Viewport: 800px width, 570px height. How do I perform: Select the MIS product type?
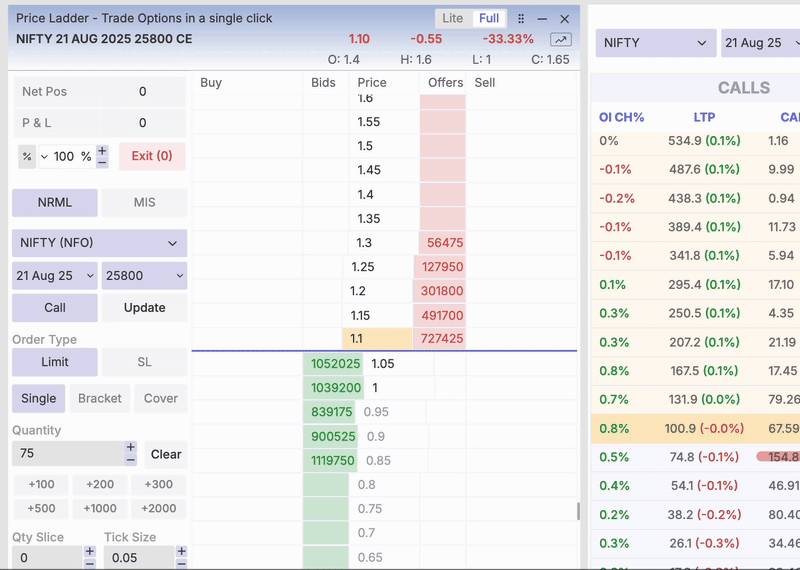(144, 202)
